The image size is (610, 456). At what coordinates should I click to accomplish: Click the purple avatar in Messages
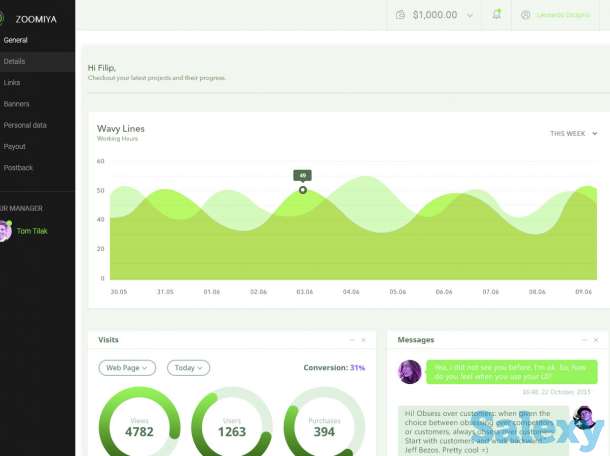pyautogui.click(x=410, y=372)
